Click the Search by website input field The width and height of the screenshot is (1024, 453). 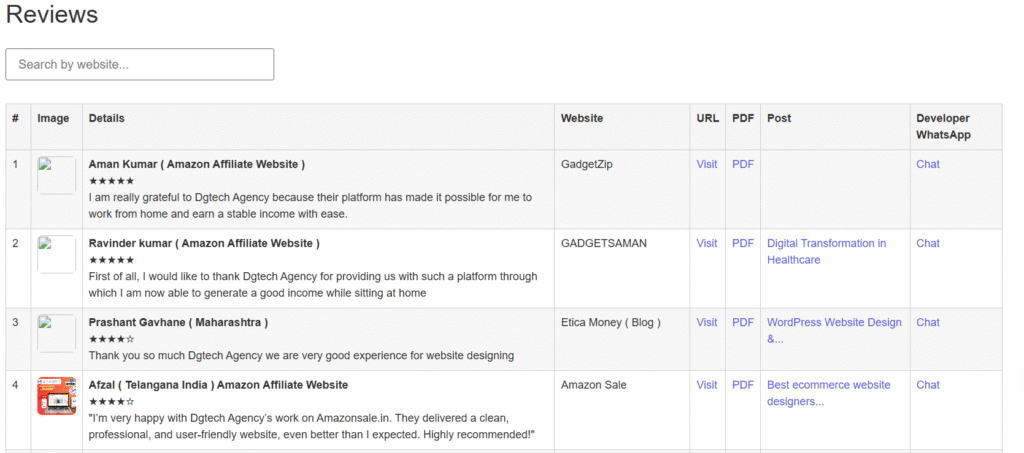(x=140, y=64)
